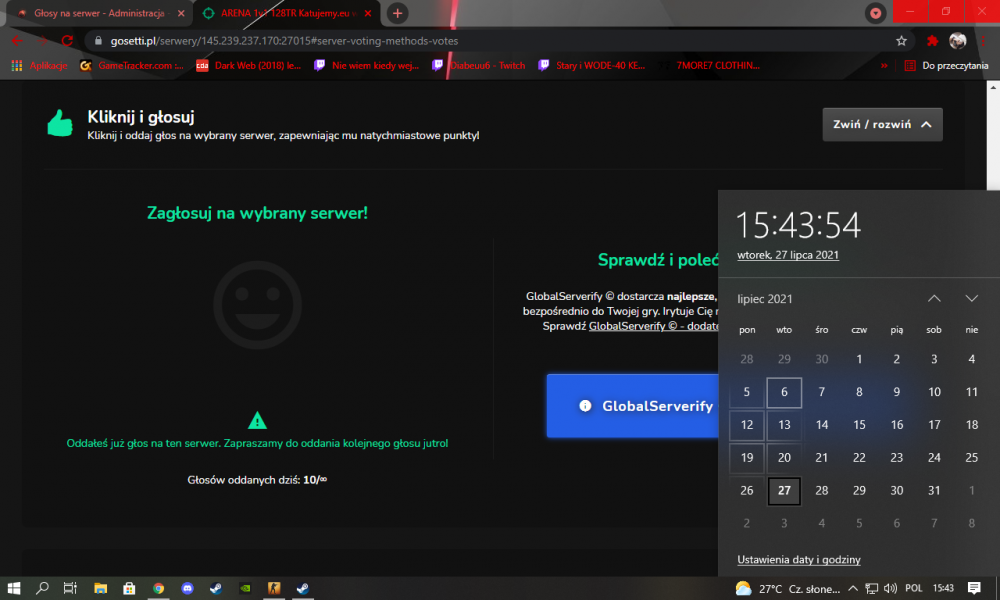
Task: Switch to Głosy na serwer - Administracja tab
Action: click(99, 13)
